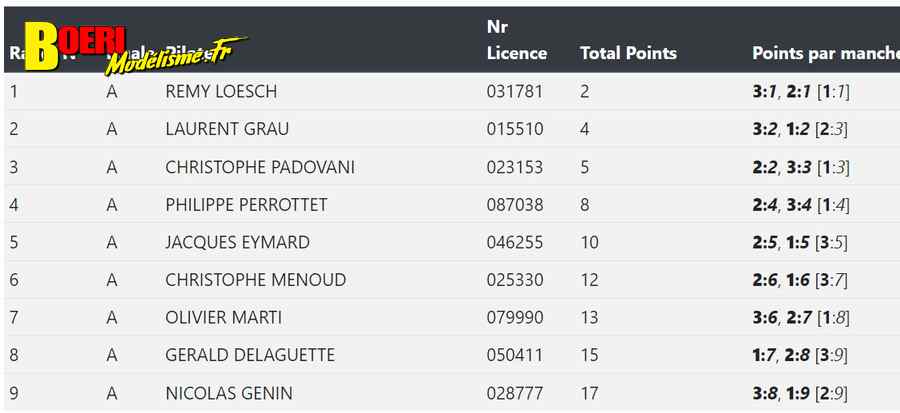Image resolution: width=900 pixels, height=413 pixels.
Task: Select the NICOLAS GENIN row
Action: [x=452, y=393]
